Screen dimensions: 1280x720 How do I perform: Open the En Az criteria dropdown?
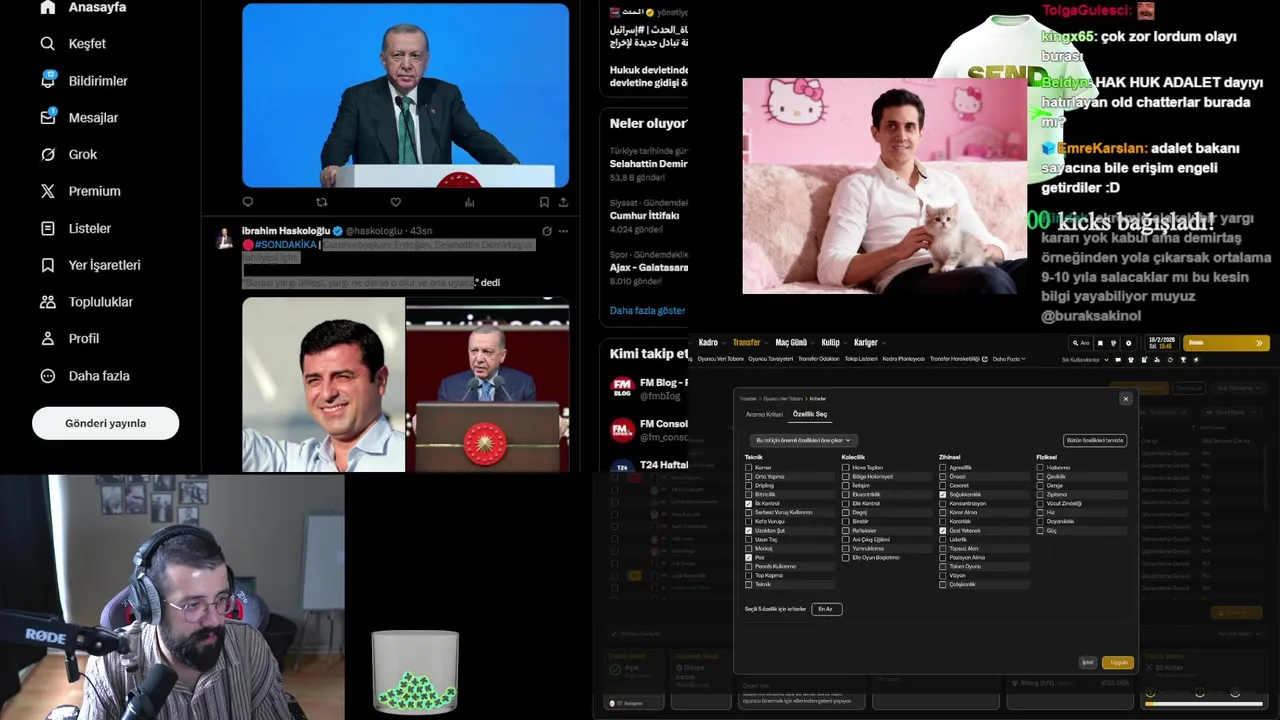[x=827, y=609]
